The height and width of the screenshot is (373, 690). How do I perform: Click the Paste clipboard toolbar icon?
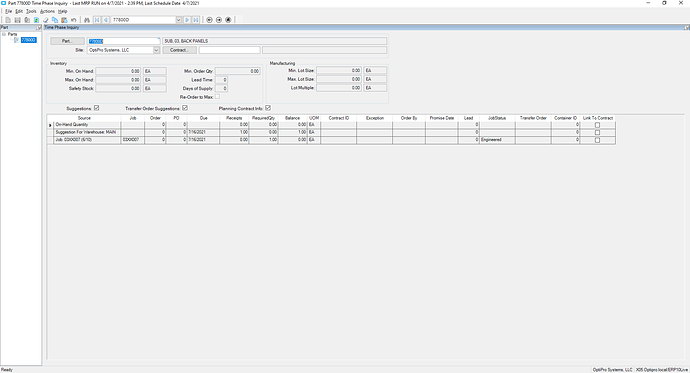pos(64,20)
